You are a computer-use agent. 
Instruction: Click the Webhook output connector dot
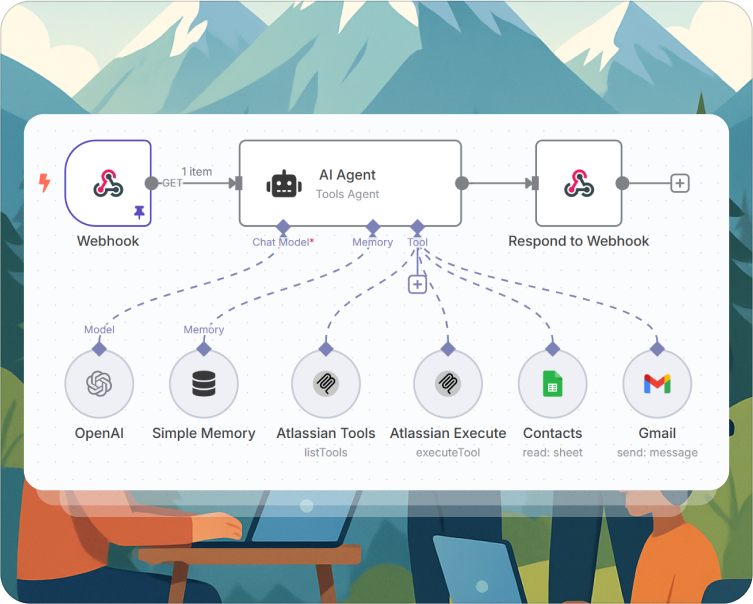[152, 183]
